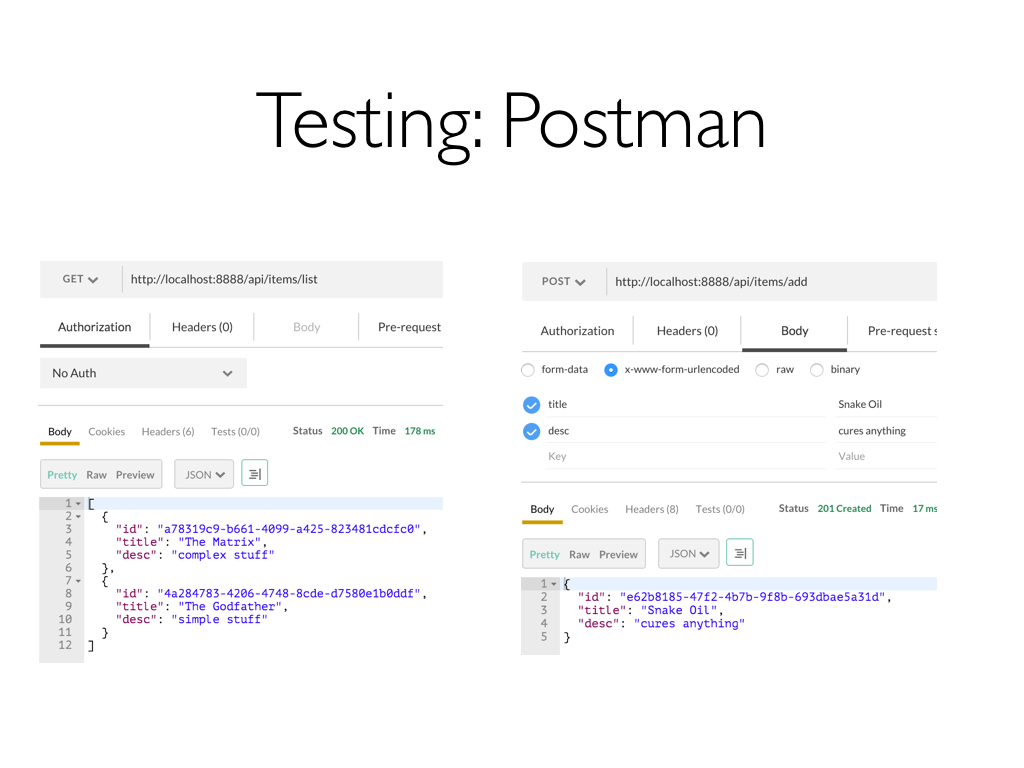Switch to Body tab in POST response

[542, 509]
